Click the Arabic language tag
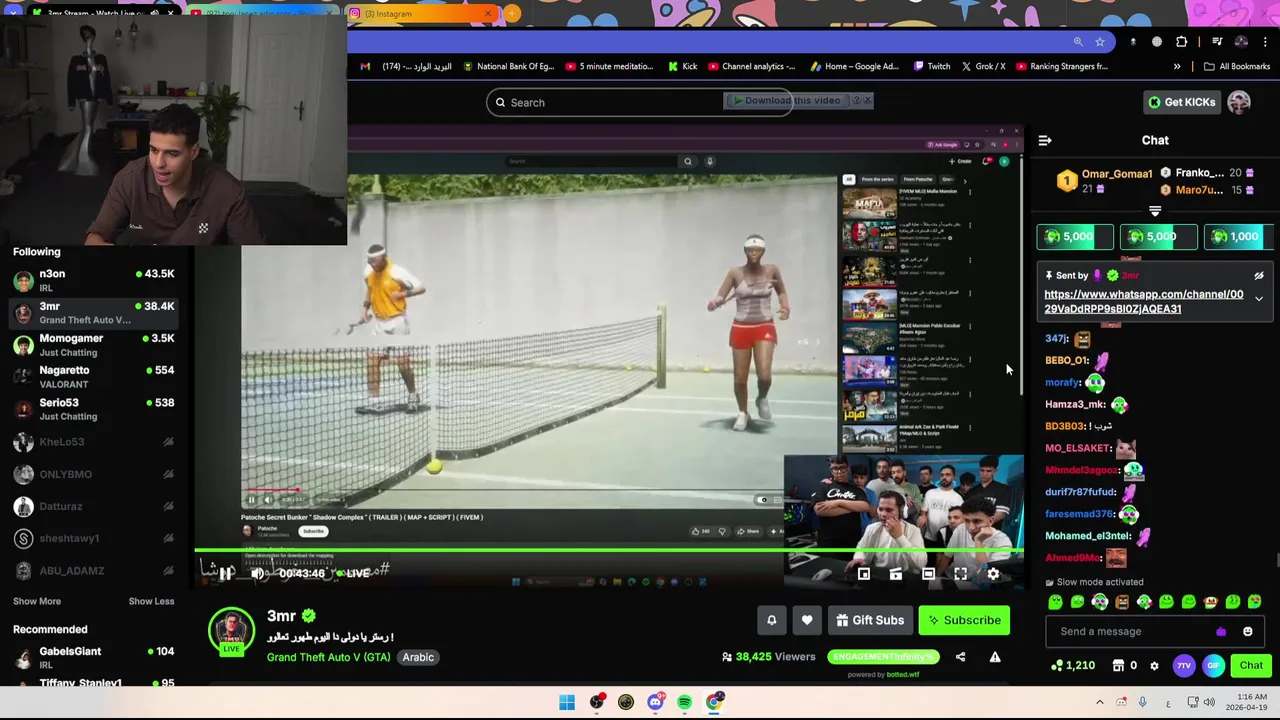The height and width of the screenshot is (720, 1280). tap(418, 657)
